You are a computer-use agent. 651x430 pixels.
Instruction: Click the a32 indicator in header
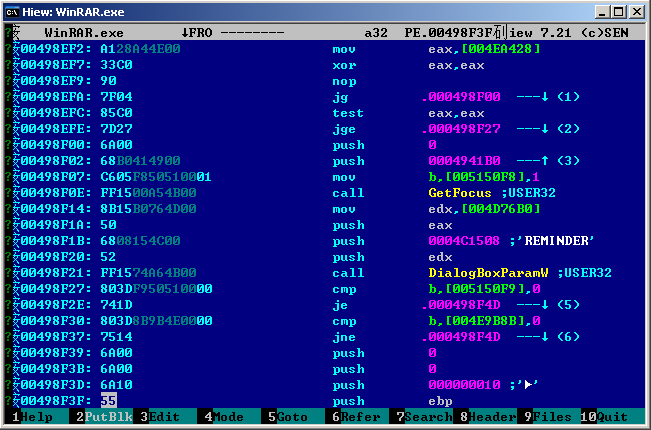click(376, 32)
